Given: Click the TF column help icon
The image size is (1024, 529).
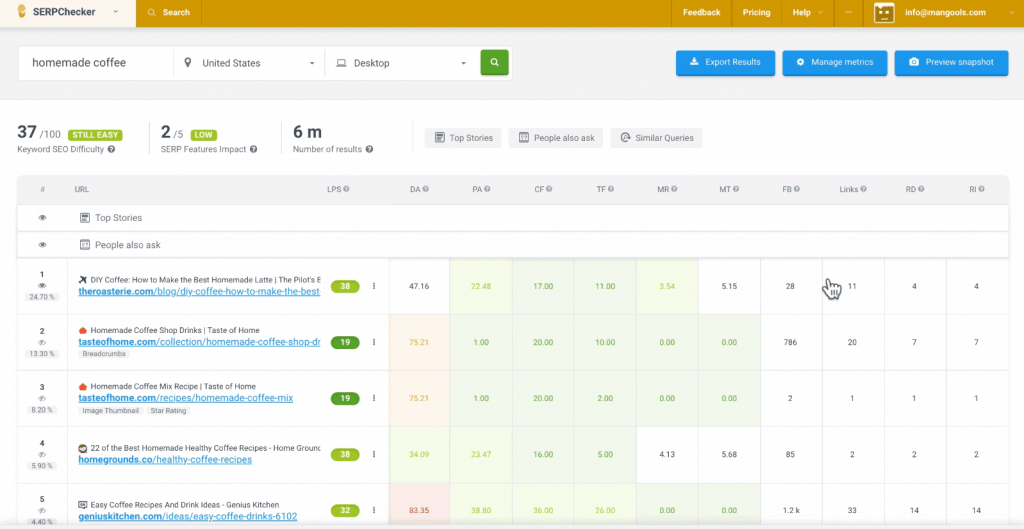Looking at the screenshot, I should (611, 189).
